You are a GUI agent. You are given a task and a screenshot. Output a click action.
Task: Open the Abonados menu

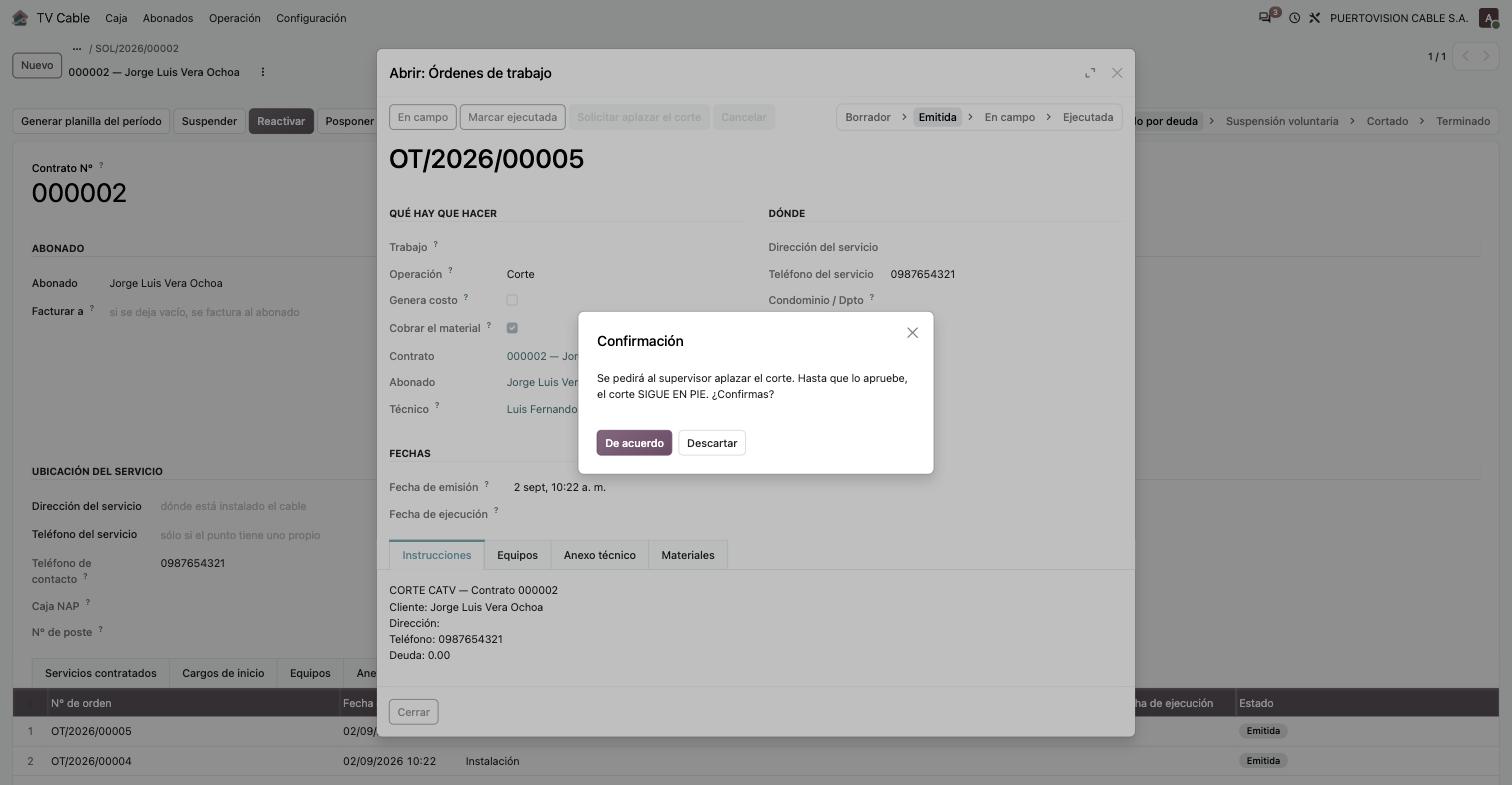pos(168,18)
